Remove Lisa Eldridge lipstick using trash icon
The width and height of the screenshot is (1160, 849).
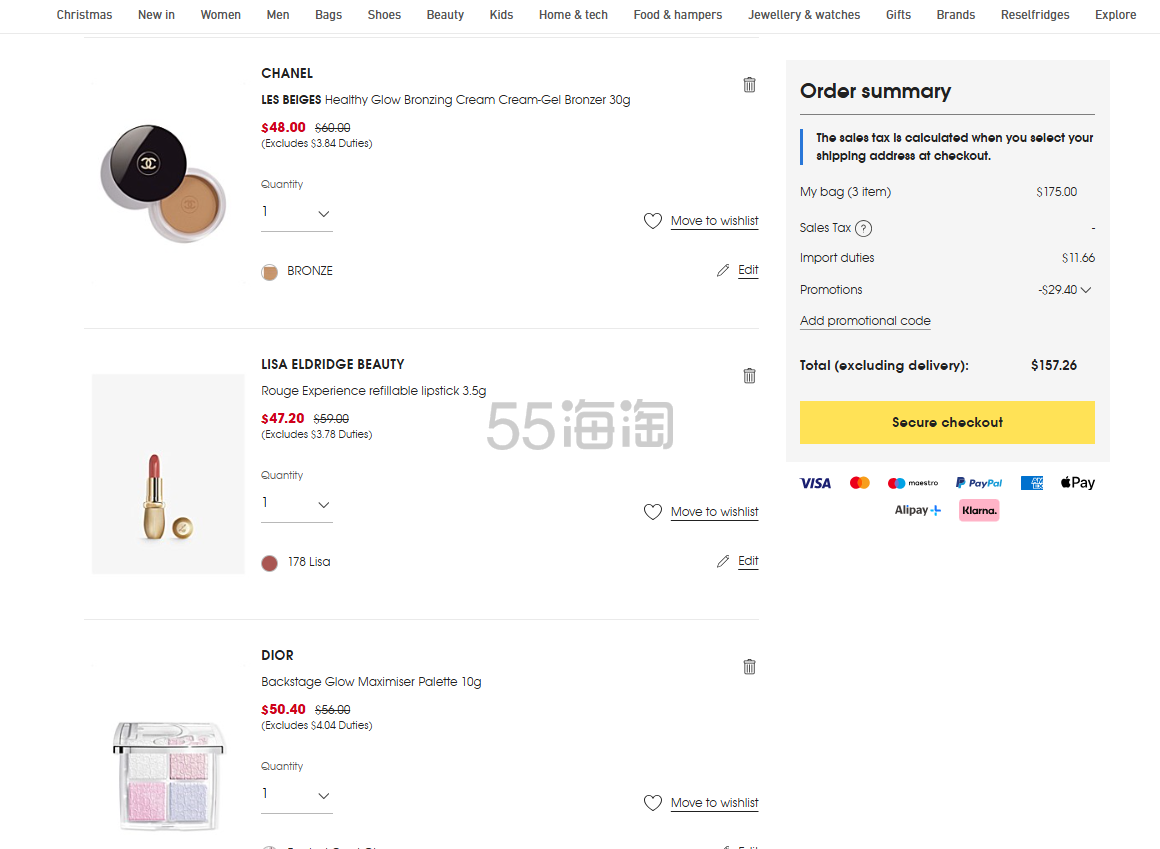click(749, 376)
